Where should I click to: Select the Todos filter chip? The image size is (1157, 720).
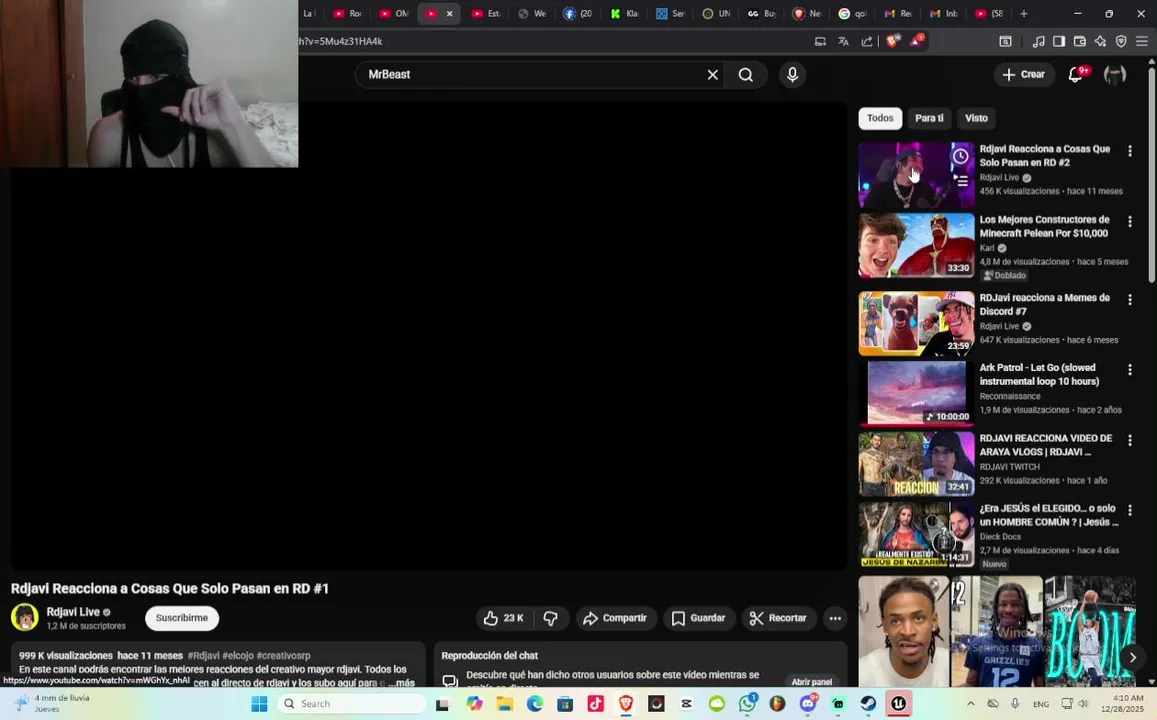click(x=880, y=118)
